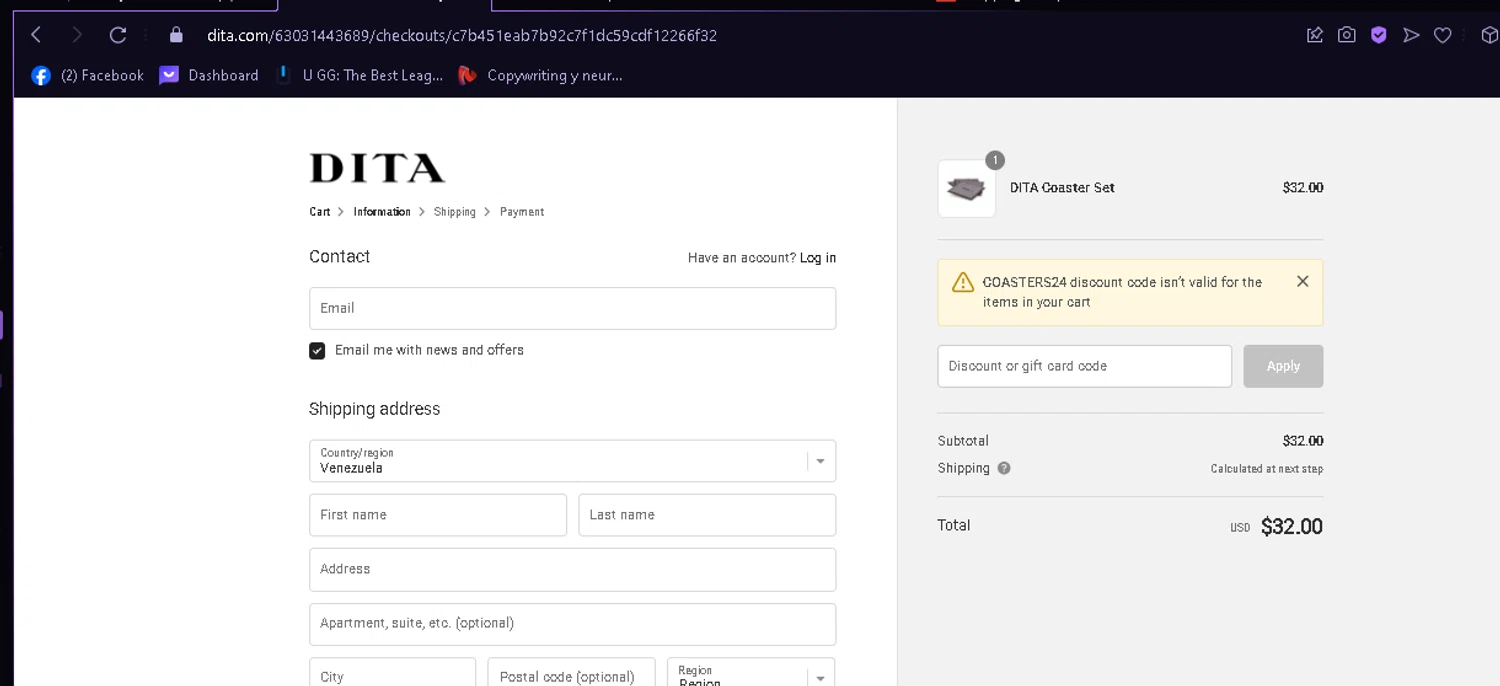This screenshot has width=1500, height=686.
Task: Click the DITA logo
Action: point(377,168)
